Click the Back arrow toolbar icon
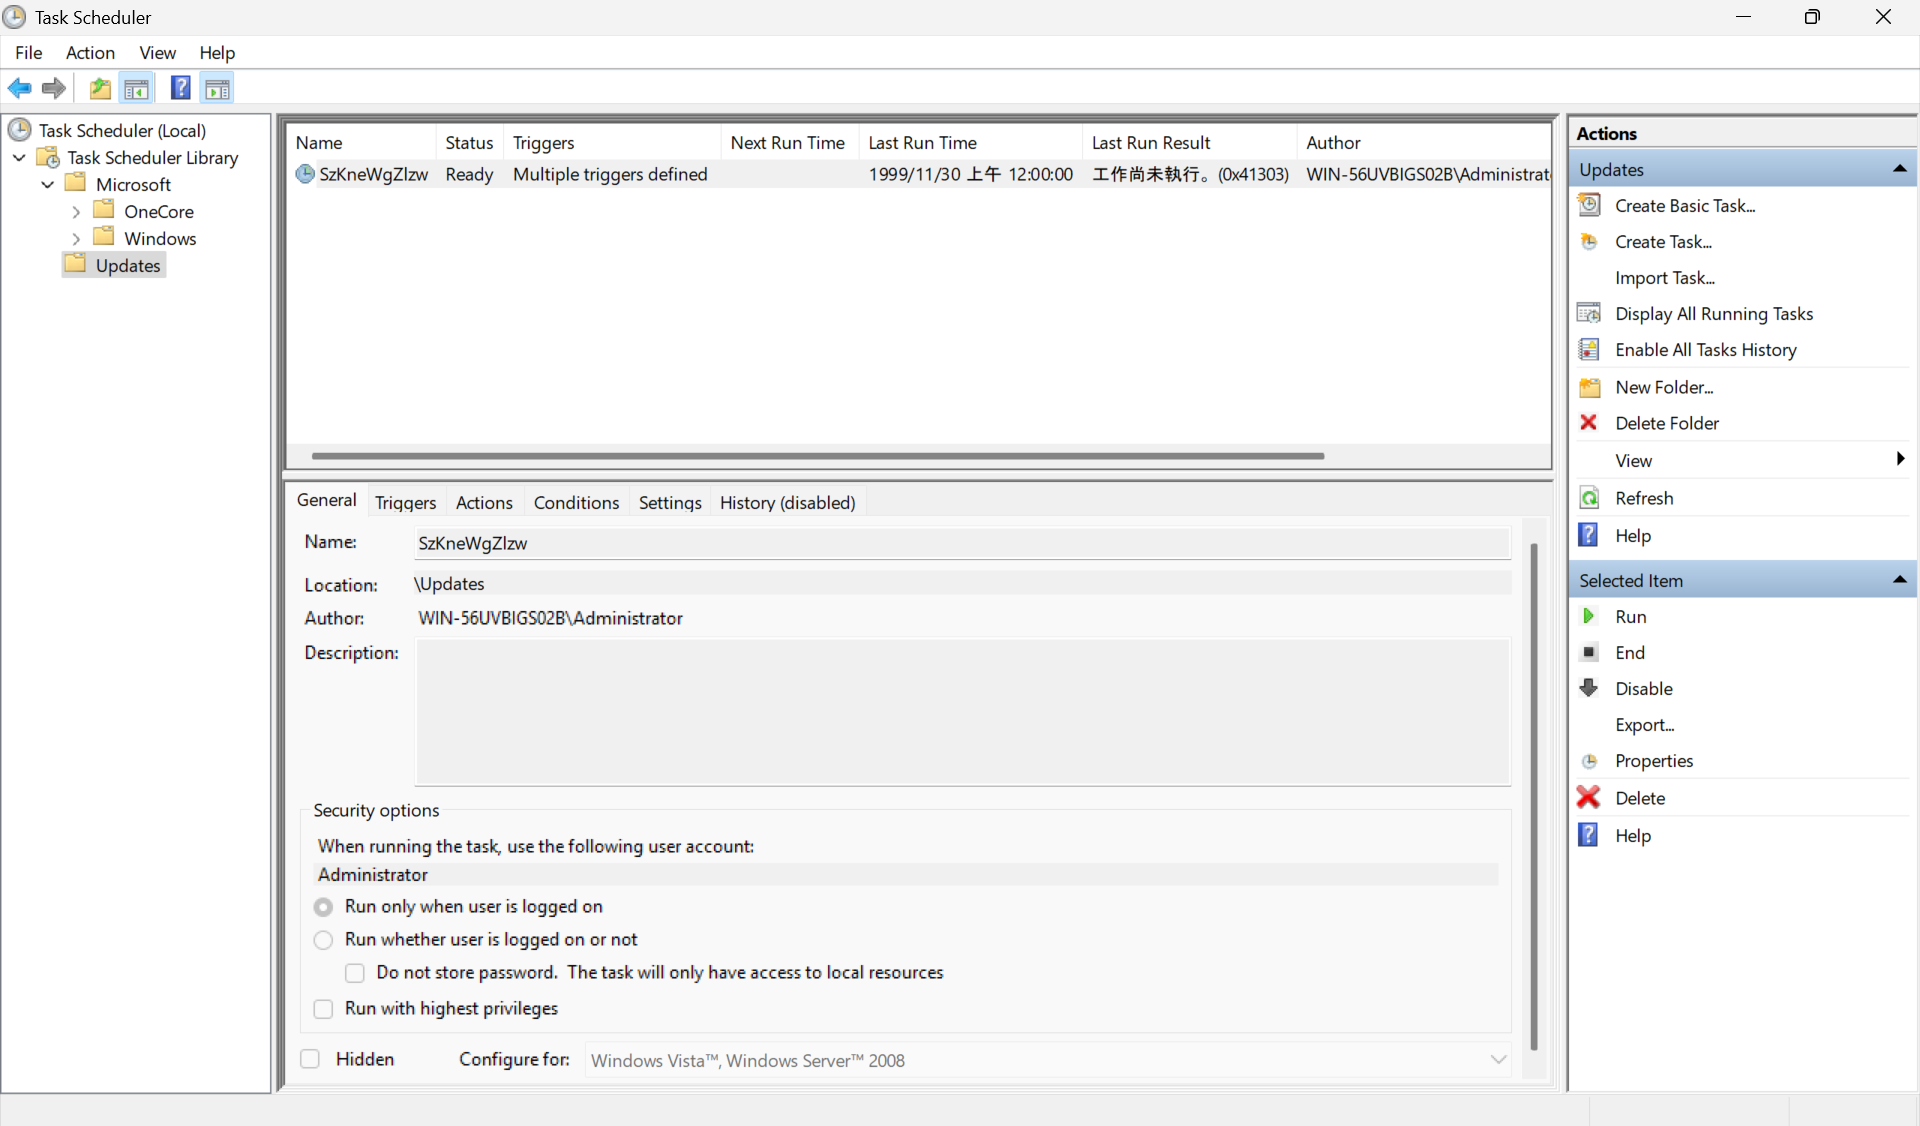 point(19,89)
